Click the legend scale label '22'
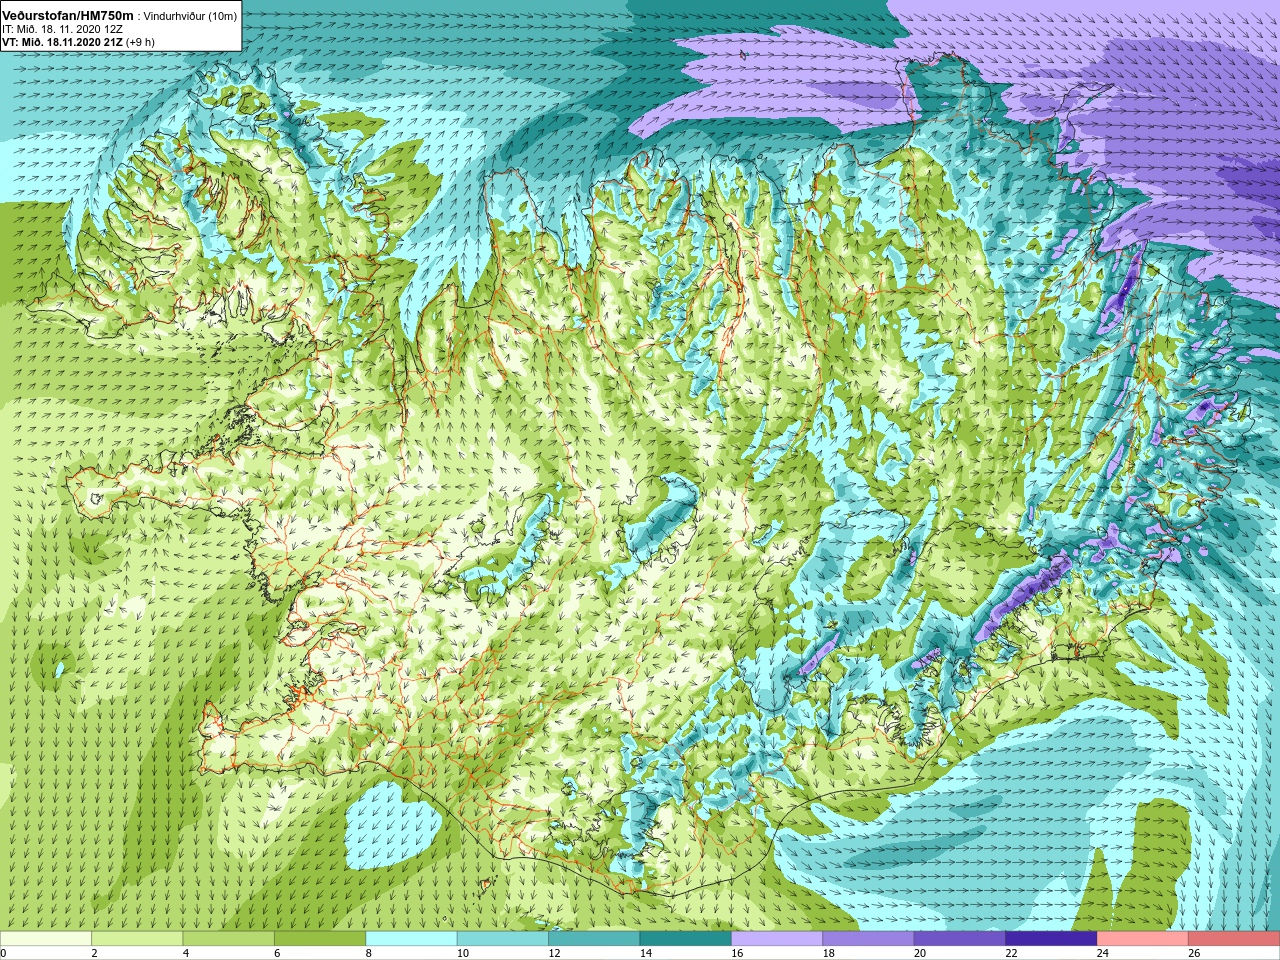Viewport: 1280px width, 960px height. tap(1011, 953)
